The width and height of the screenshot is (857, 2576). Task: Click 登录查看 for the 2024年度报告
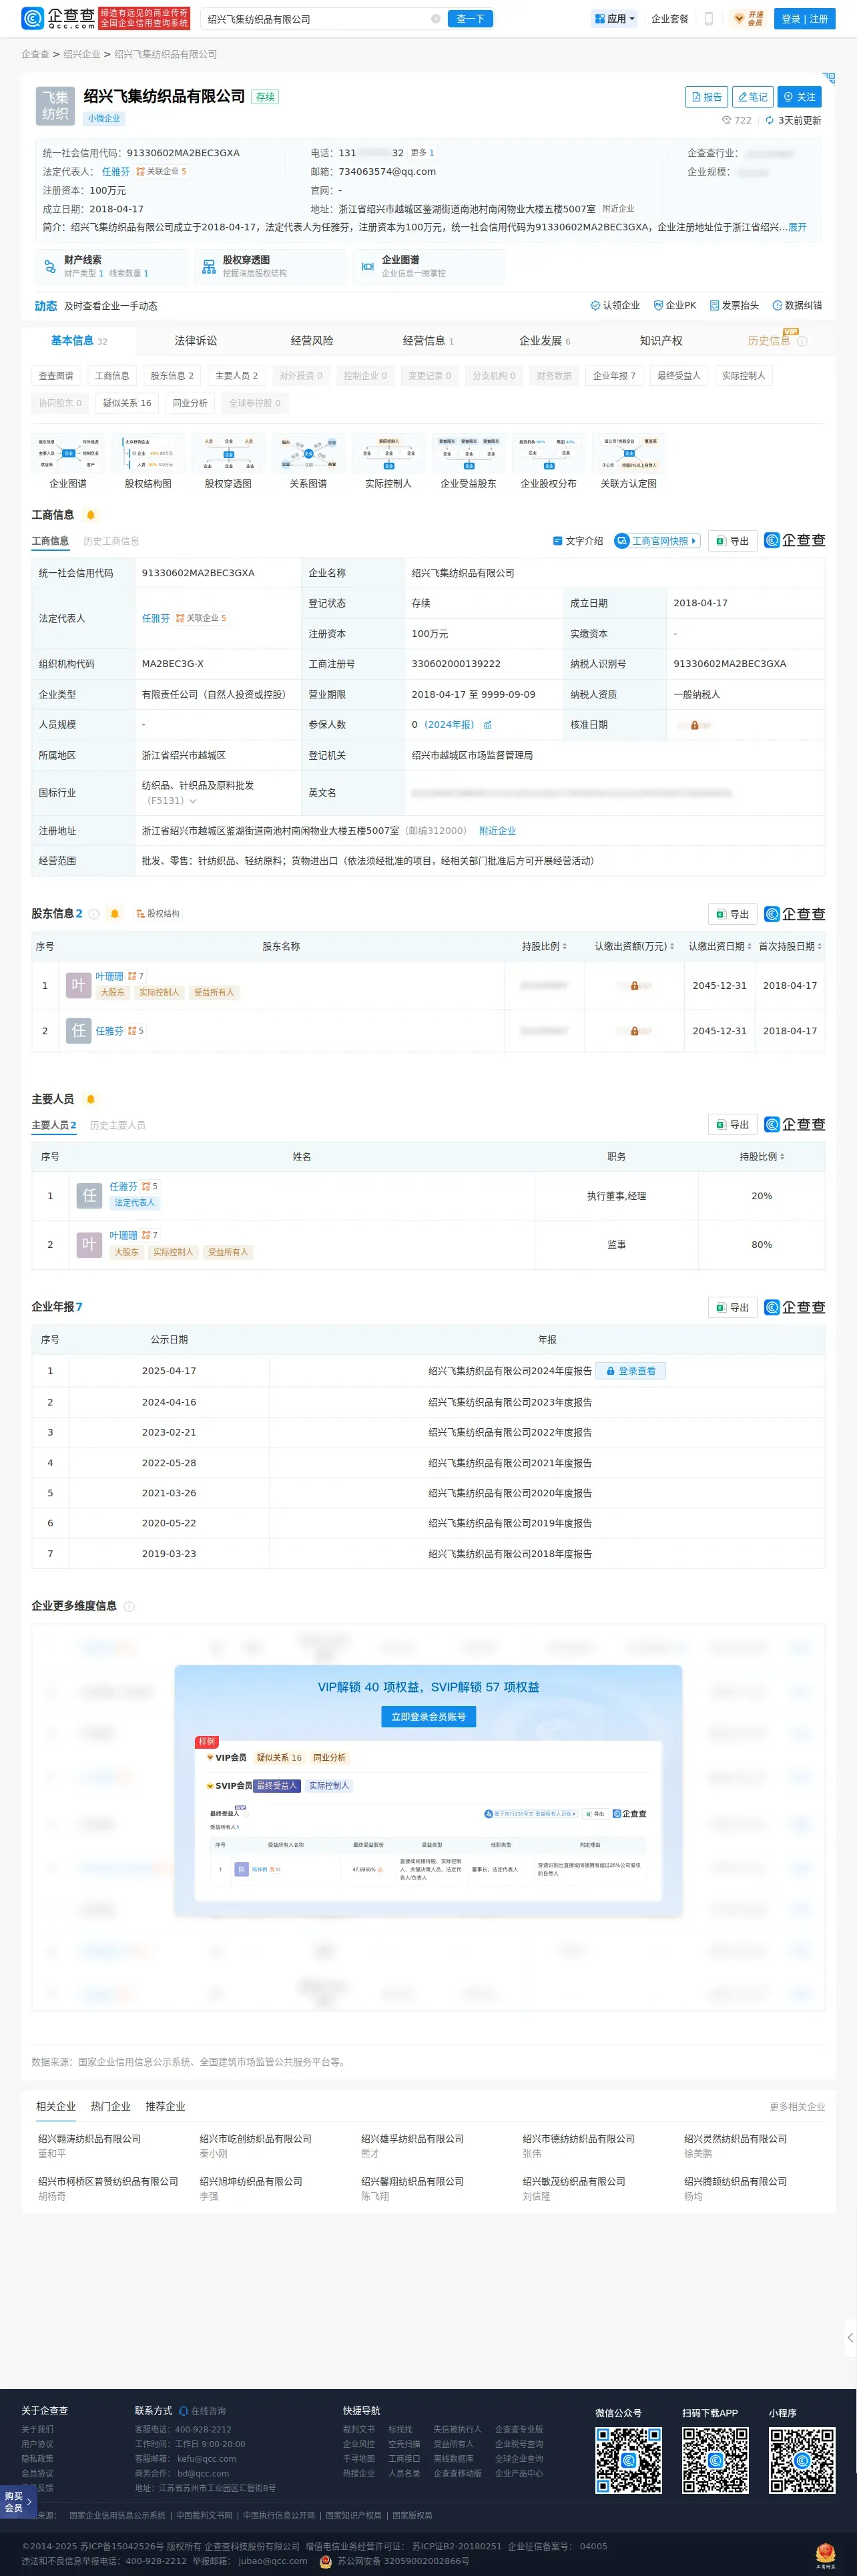(x=630, y=1371)
